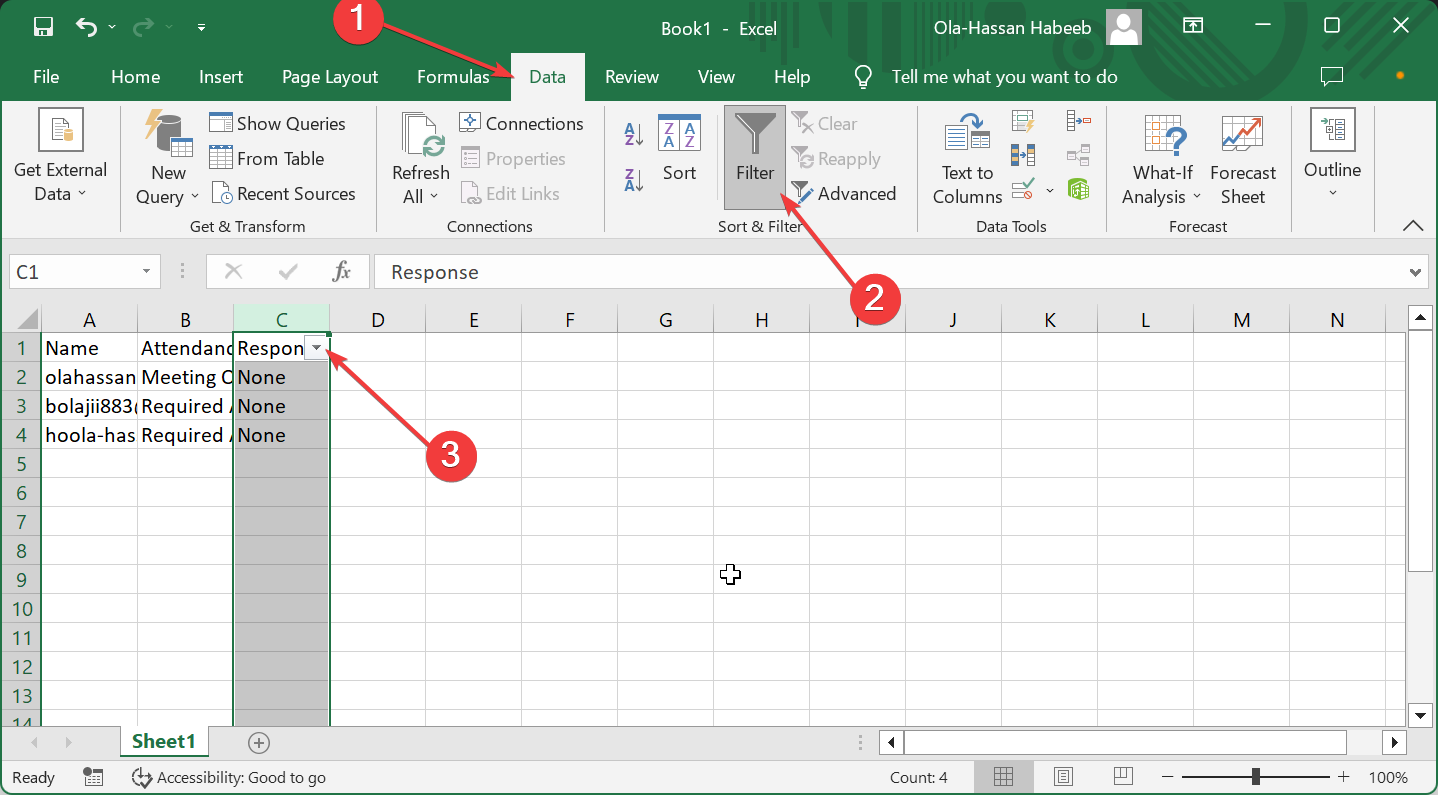Click Text to Columns
This screenshot has width=1438, height=795.
click(x=967, y=158)
